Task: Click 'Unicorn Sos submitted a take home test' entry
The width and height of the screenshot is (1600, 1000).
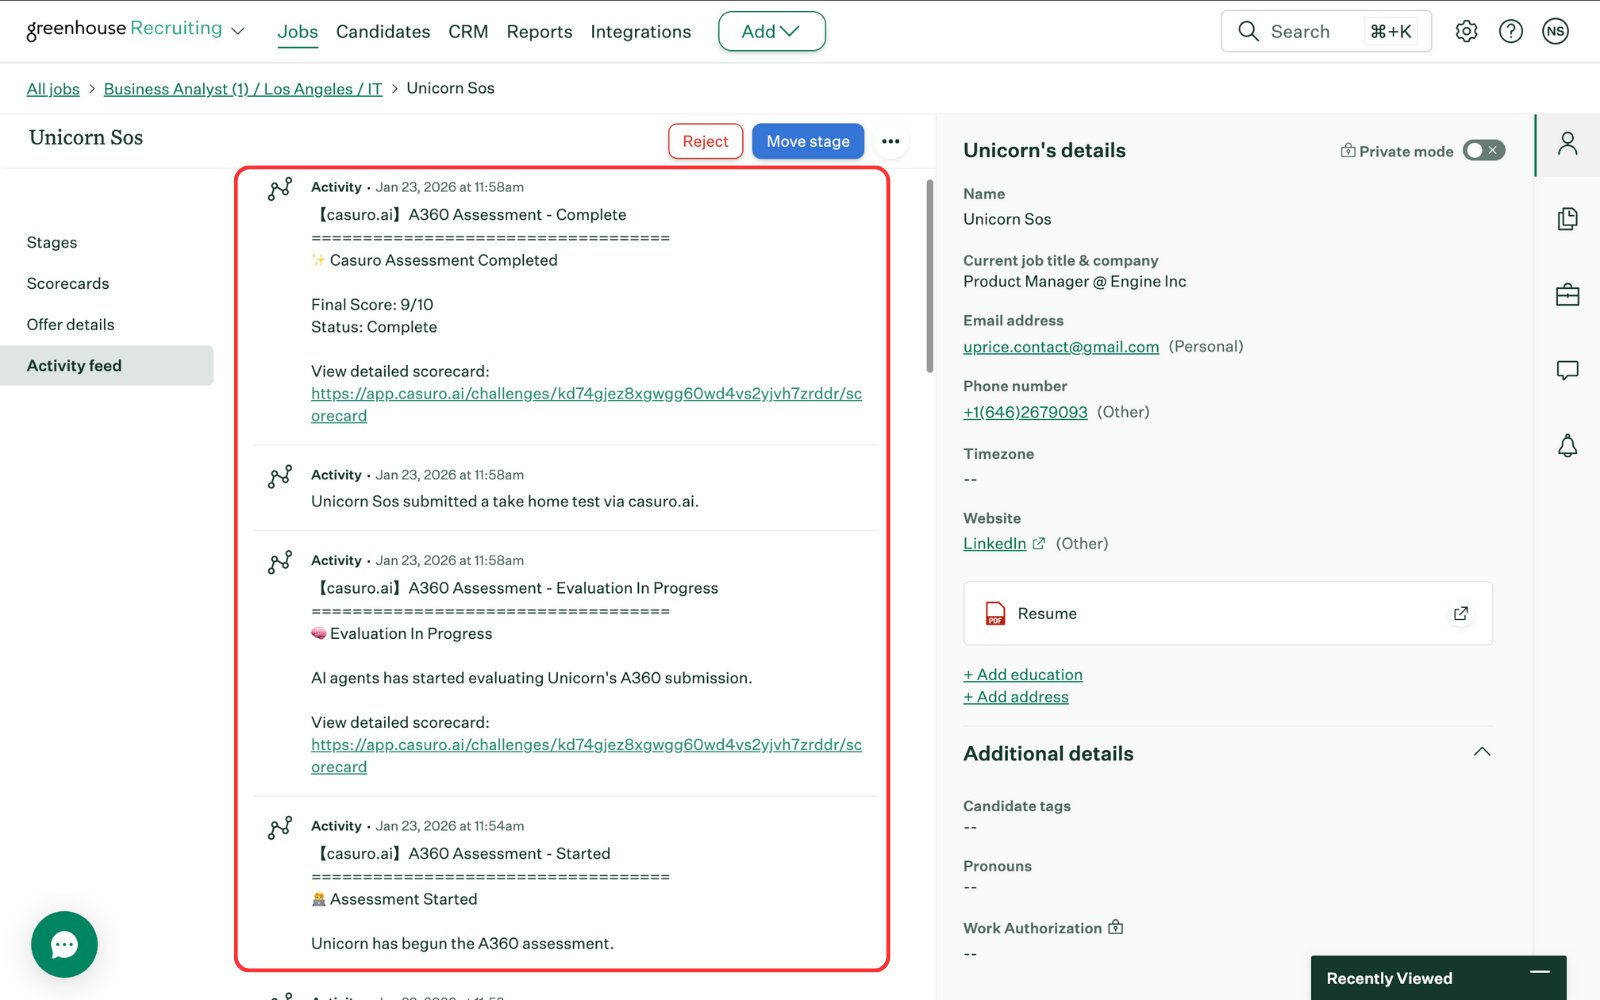Action: coord(505,501)
